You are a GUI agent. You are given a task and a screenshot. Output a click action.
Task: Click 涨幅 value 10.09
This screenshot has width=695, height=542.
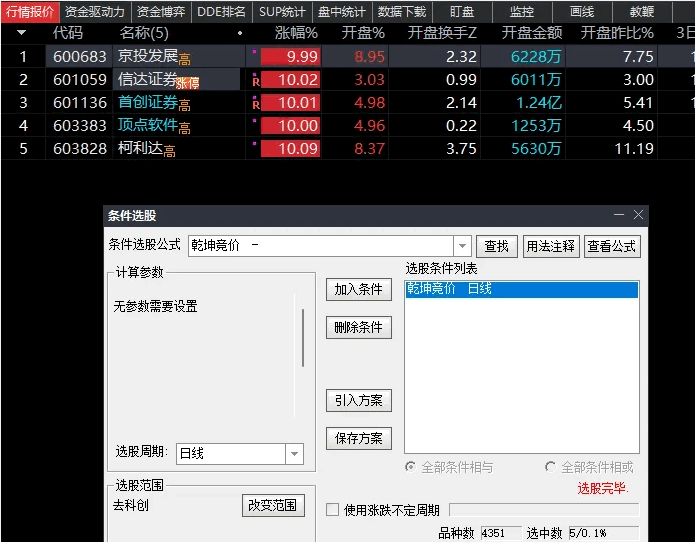pos(291,148)
